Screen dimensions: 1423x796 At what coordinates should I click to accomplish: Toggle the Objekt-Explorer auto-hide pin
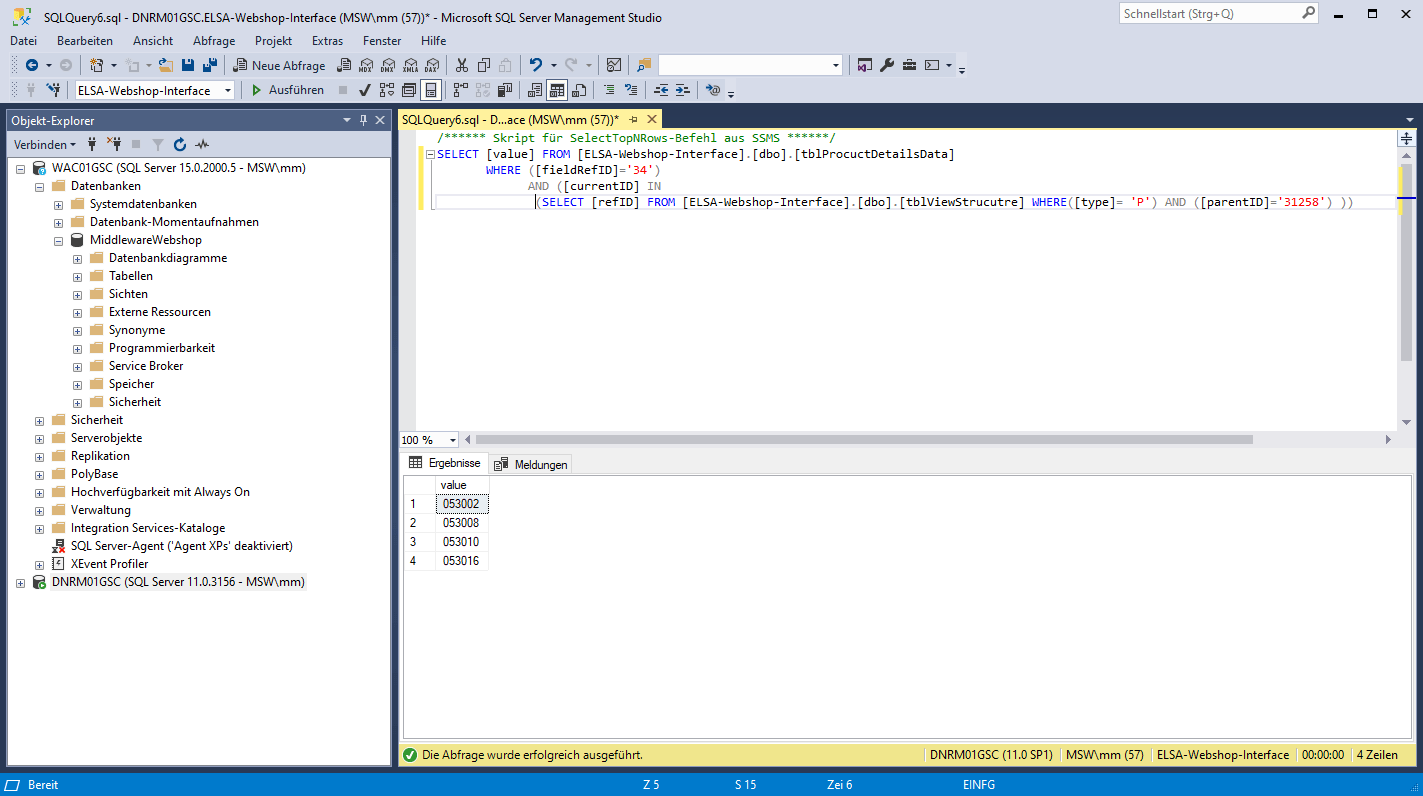pyautogui.click(x=363, y=120)
